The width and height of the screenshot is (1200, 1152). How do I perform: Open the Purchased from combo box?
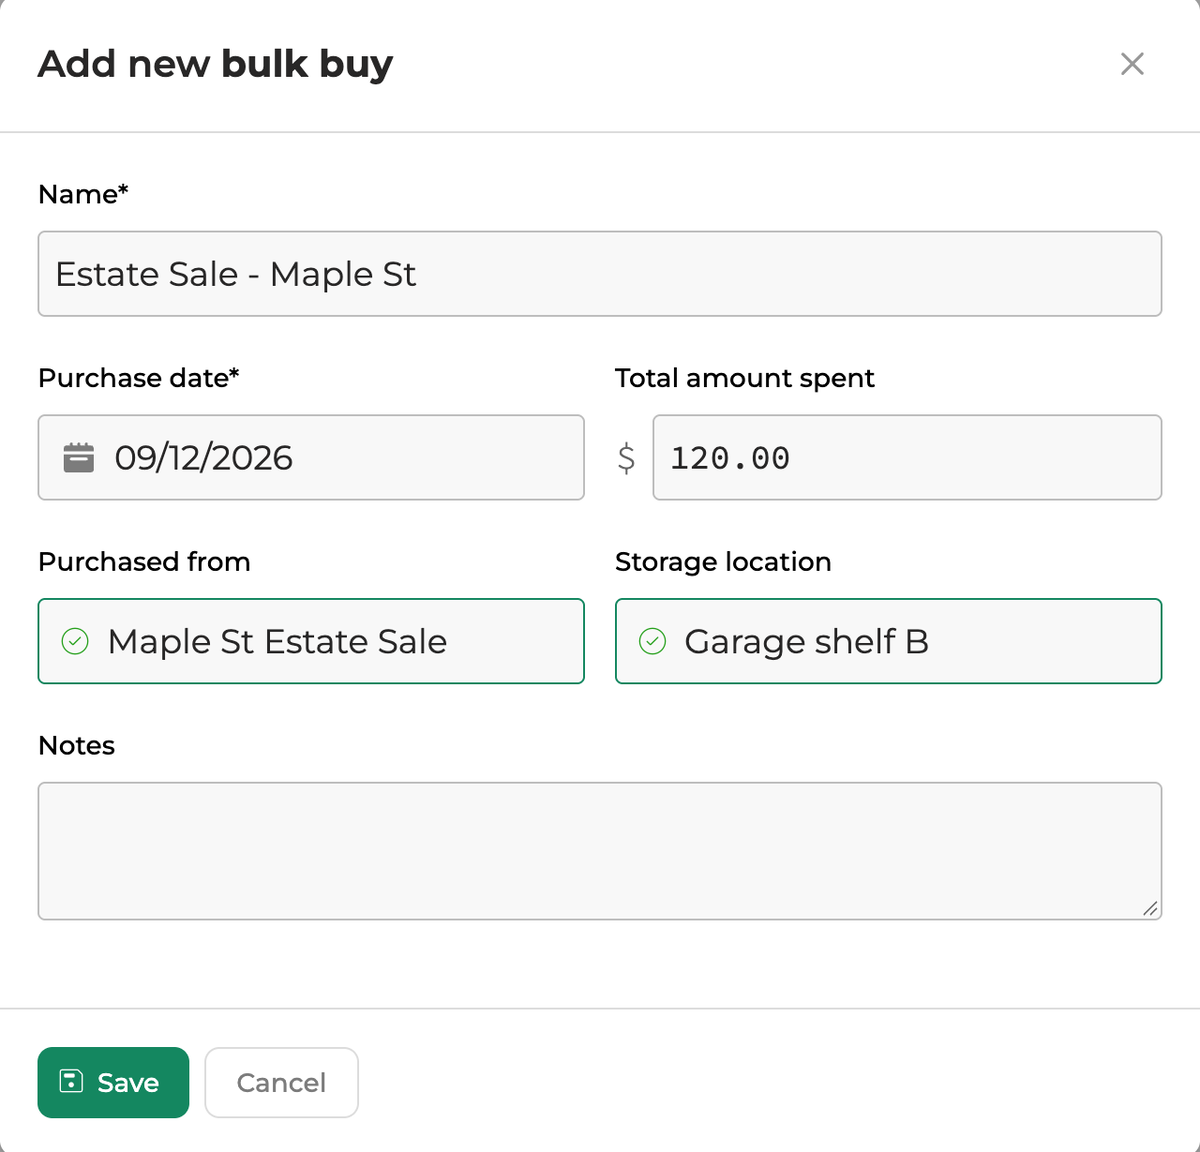pyautogui.click(x=311, y=641)
